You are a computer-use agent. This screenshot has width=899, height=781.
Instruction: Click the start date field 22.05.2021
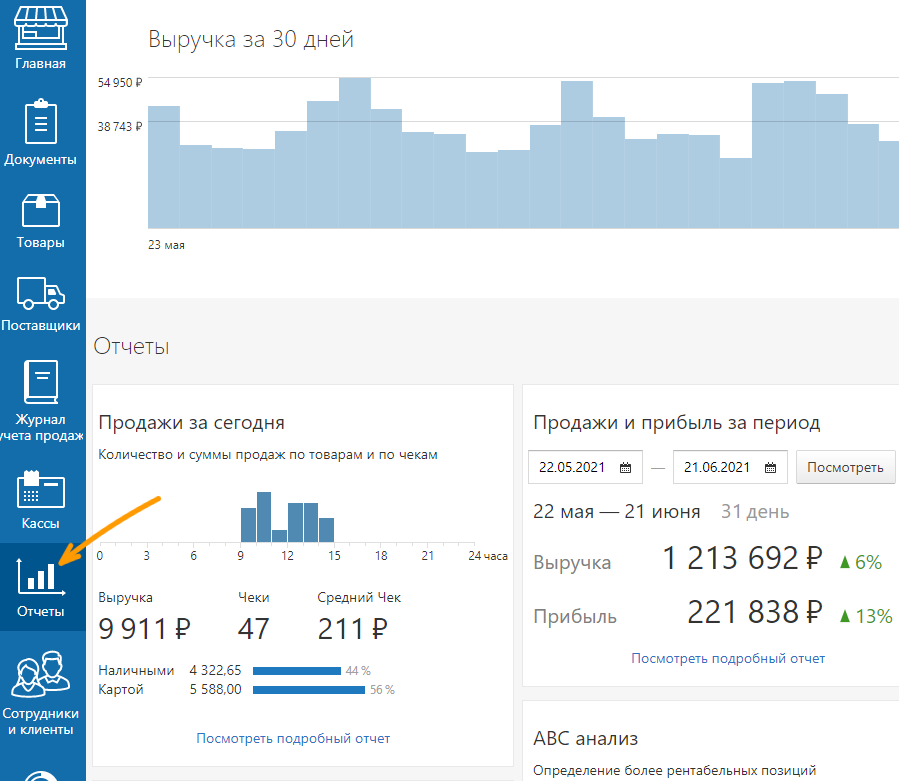point(585,467)
